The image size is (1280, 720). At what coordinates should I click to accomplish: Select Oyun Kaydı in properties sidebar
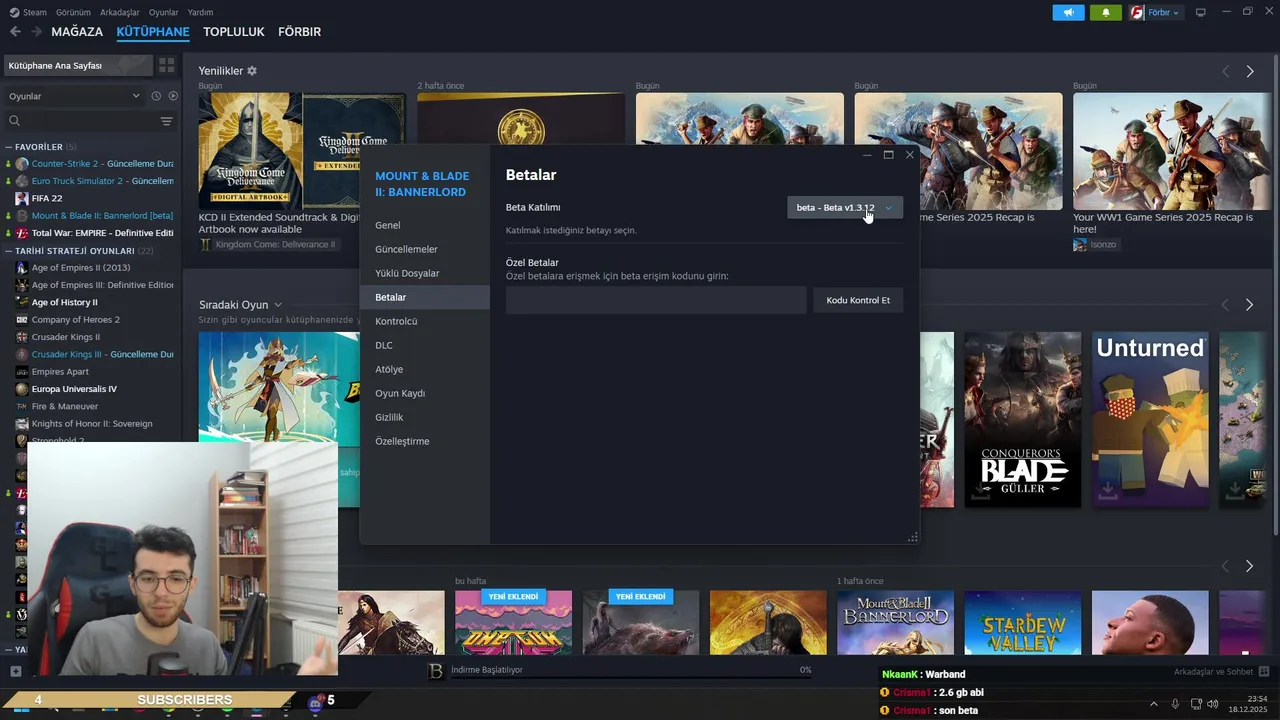click(x=425, y=393)
